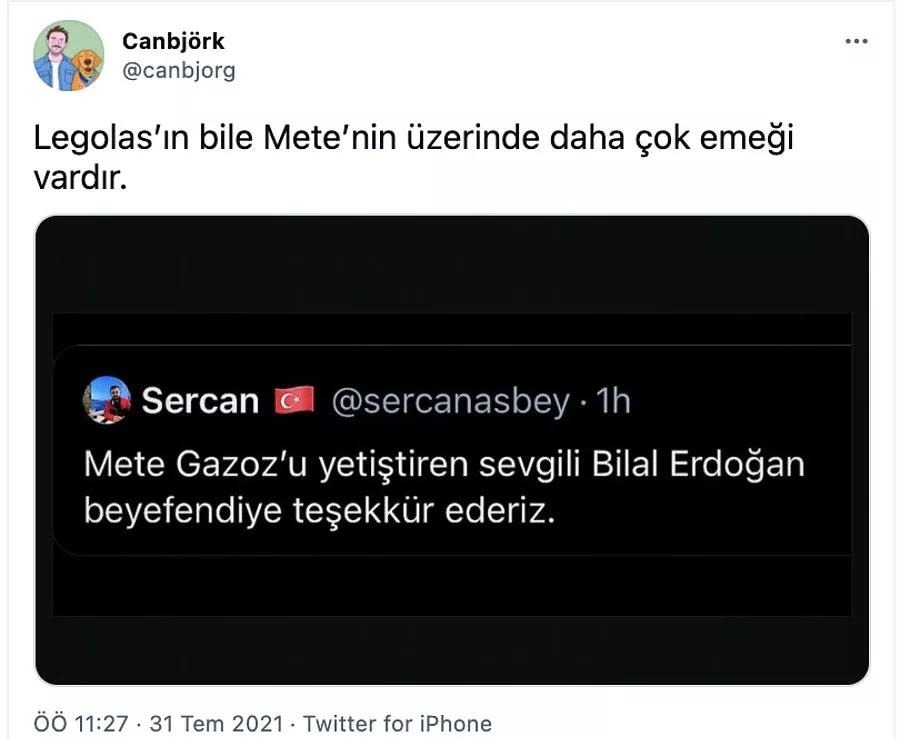Image resolution: width=899 pixels, height=739 pixels.
Task: Click the Canbjörk display name
Action: (173, 41)
